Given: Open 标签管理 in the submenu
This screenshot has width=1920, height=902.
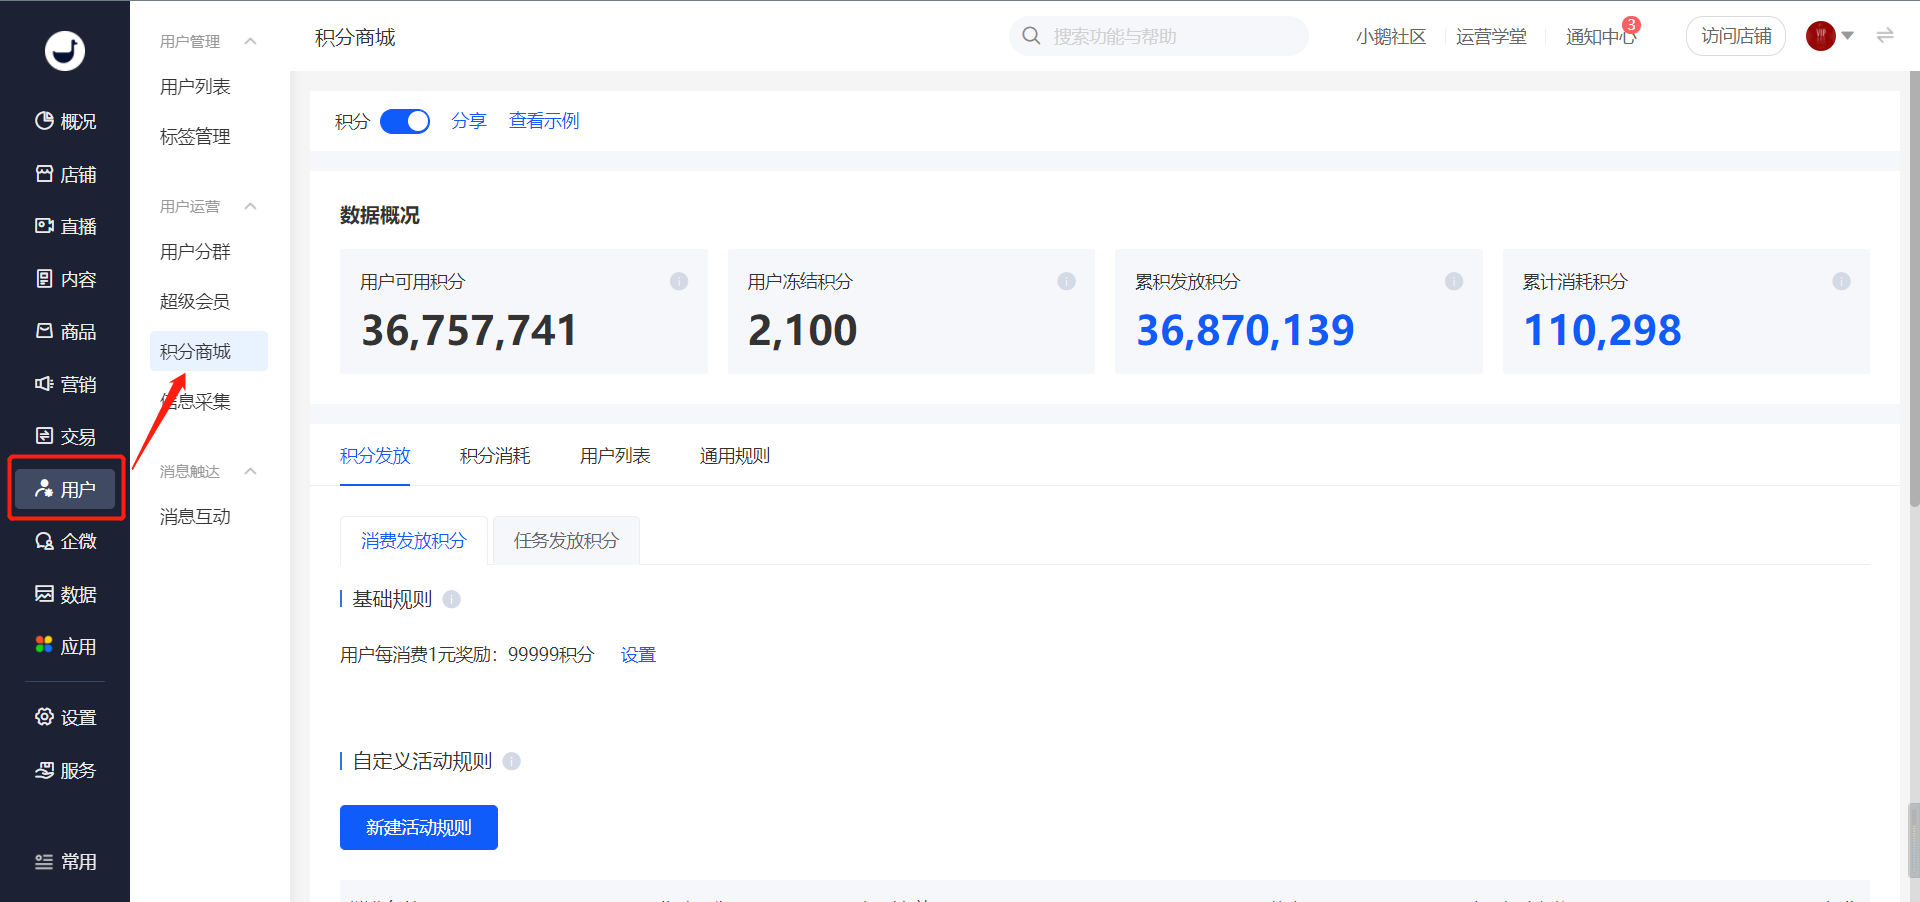Looking at the screenshot, I should click(x=195, y=136).
